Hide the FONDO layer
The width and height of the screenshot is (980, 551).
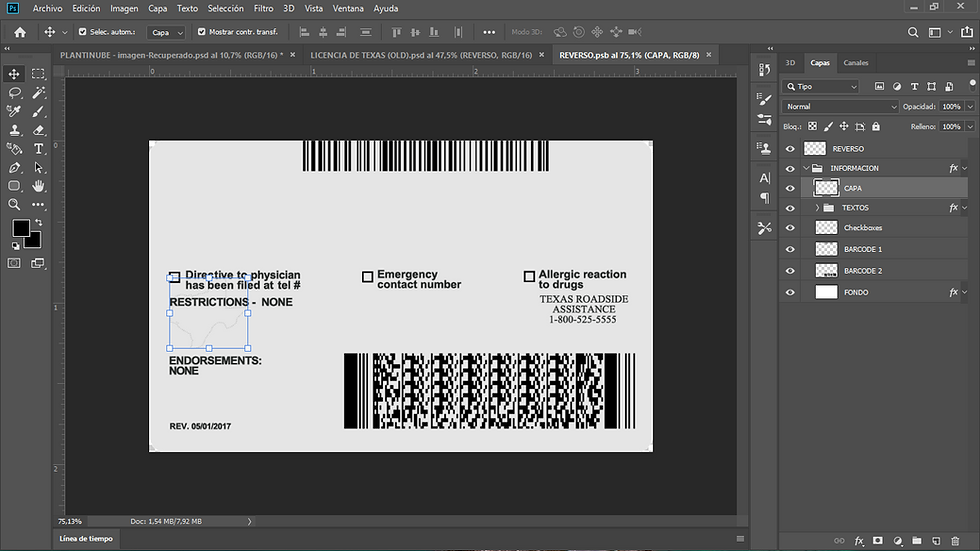tap(790, 292)
